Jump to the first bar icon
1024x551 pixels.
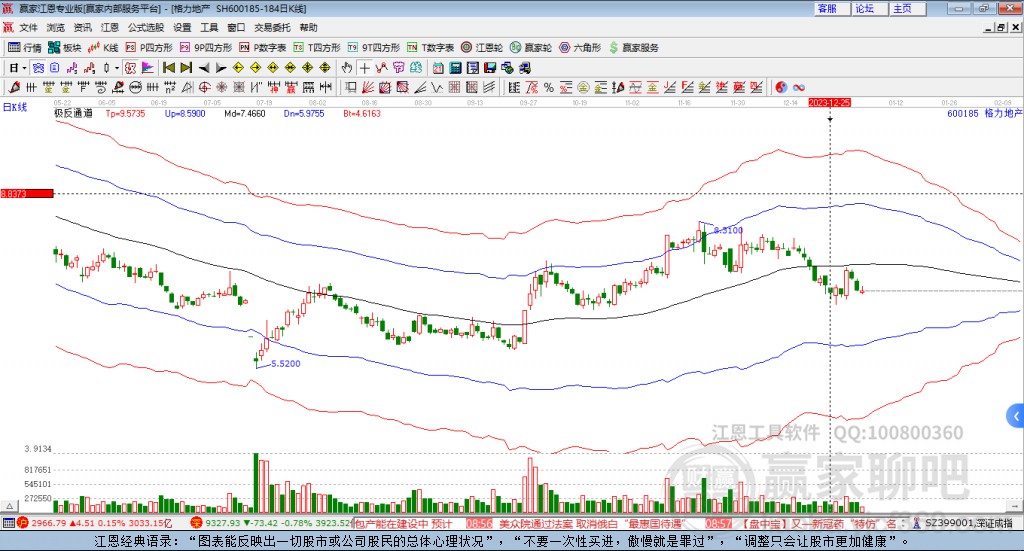tap(168, 68)
